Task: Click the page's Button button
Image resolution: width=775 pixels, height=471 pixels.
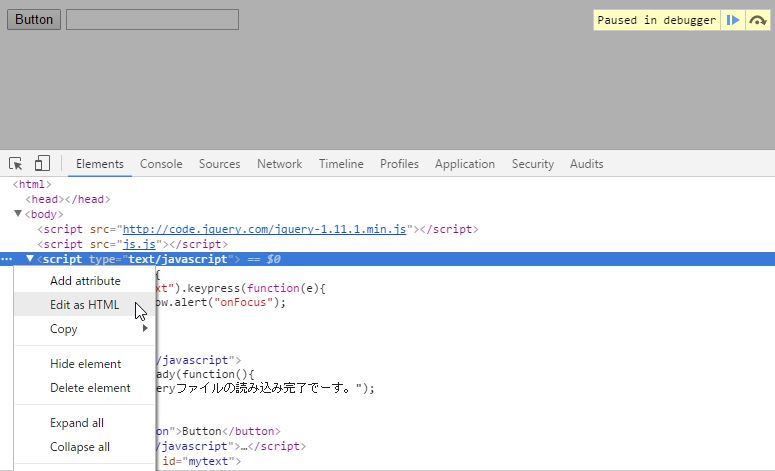Action: pyautogui.click(x=34, y=19)
